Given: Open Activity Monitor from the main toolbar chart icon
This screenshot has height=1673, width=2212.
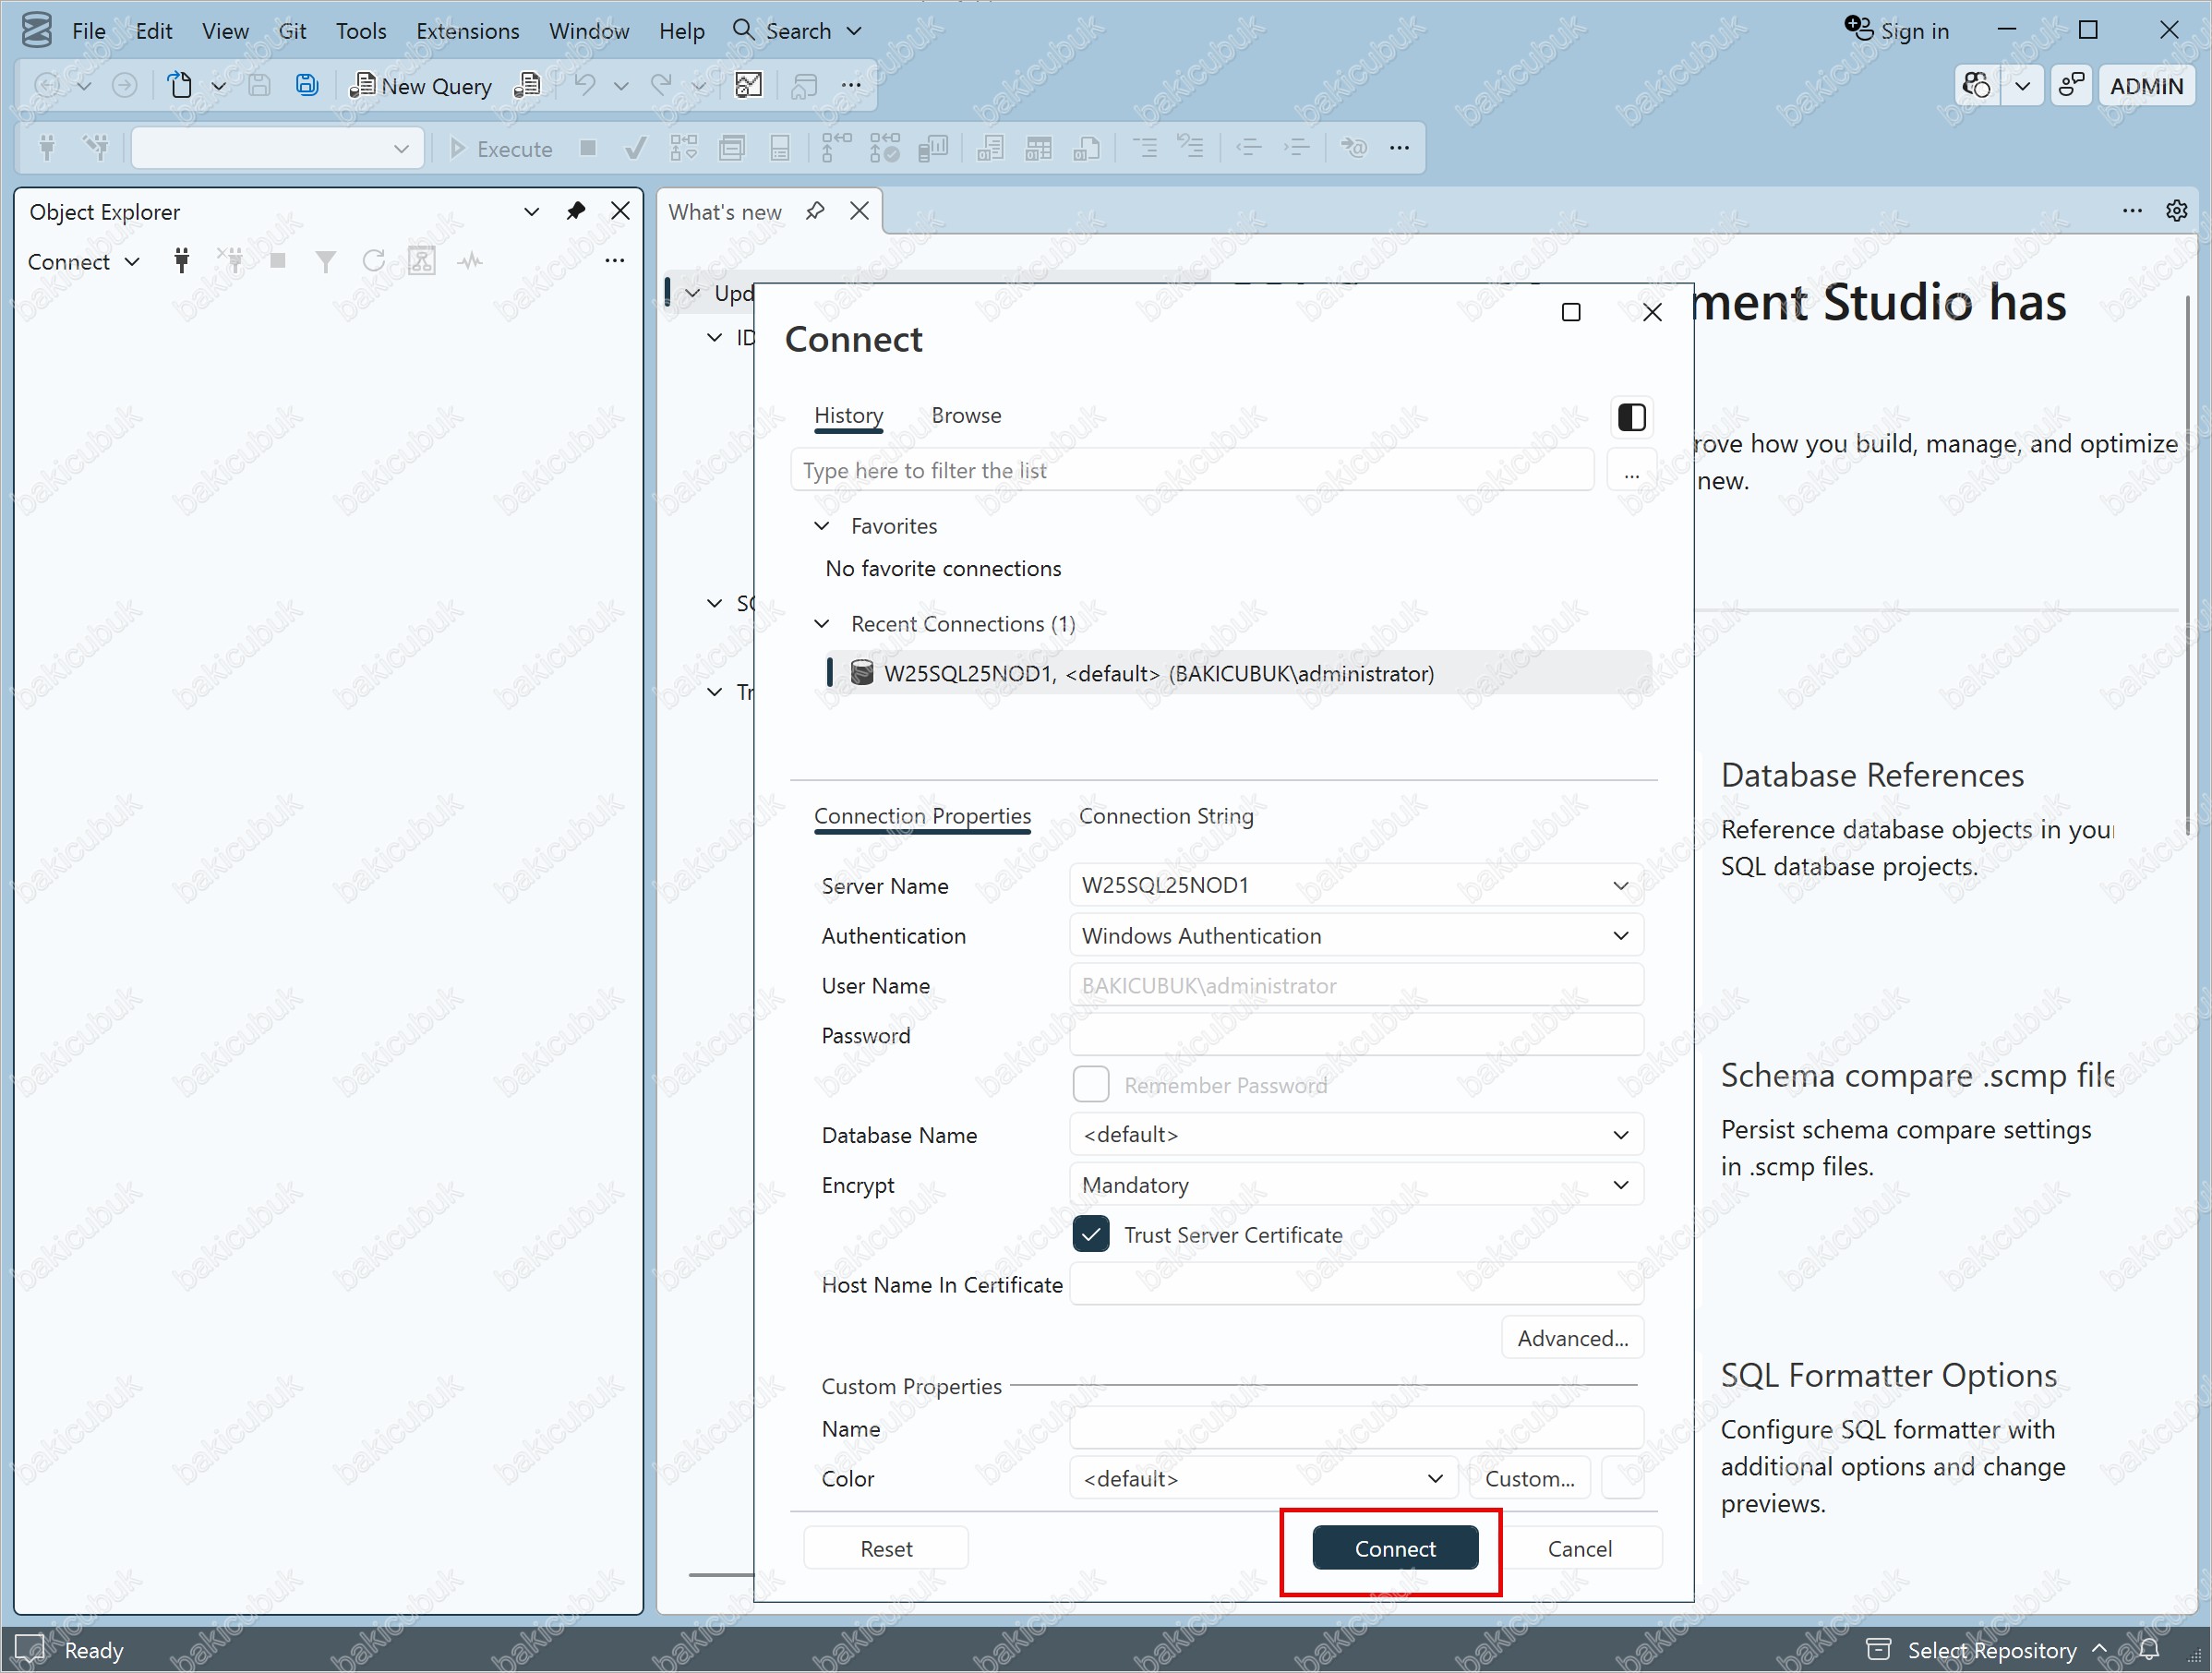Looking at the screenshot, I should coord(748,85).
